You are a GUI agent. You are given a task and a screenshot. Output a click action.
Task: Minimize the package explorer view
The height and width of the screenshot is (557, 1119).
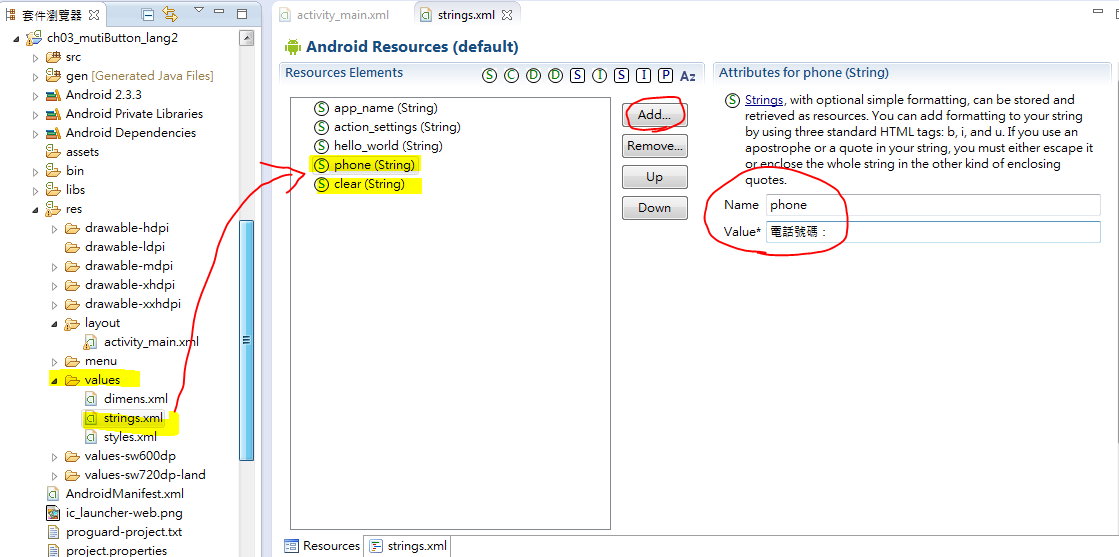tap(219, 12)
